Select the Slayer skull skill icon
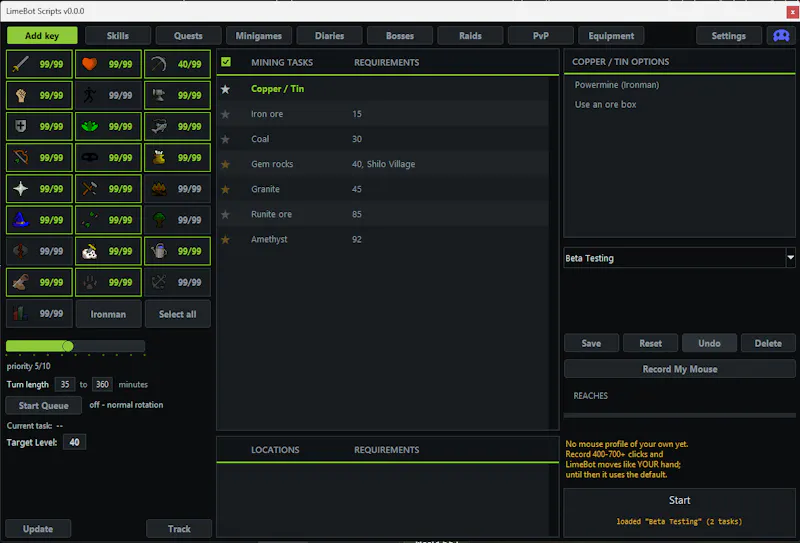 [x=89, y=251]
